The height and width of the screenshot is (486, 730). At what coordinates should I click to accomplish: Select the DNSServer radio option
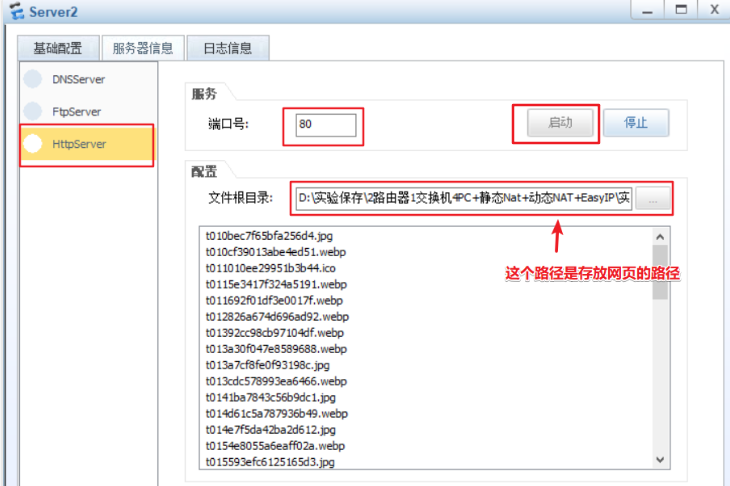click(x=33, y=79)
